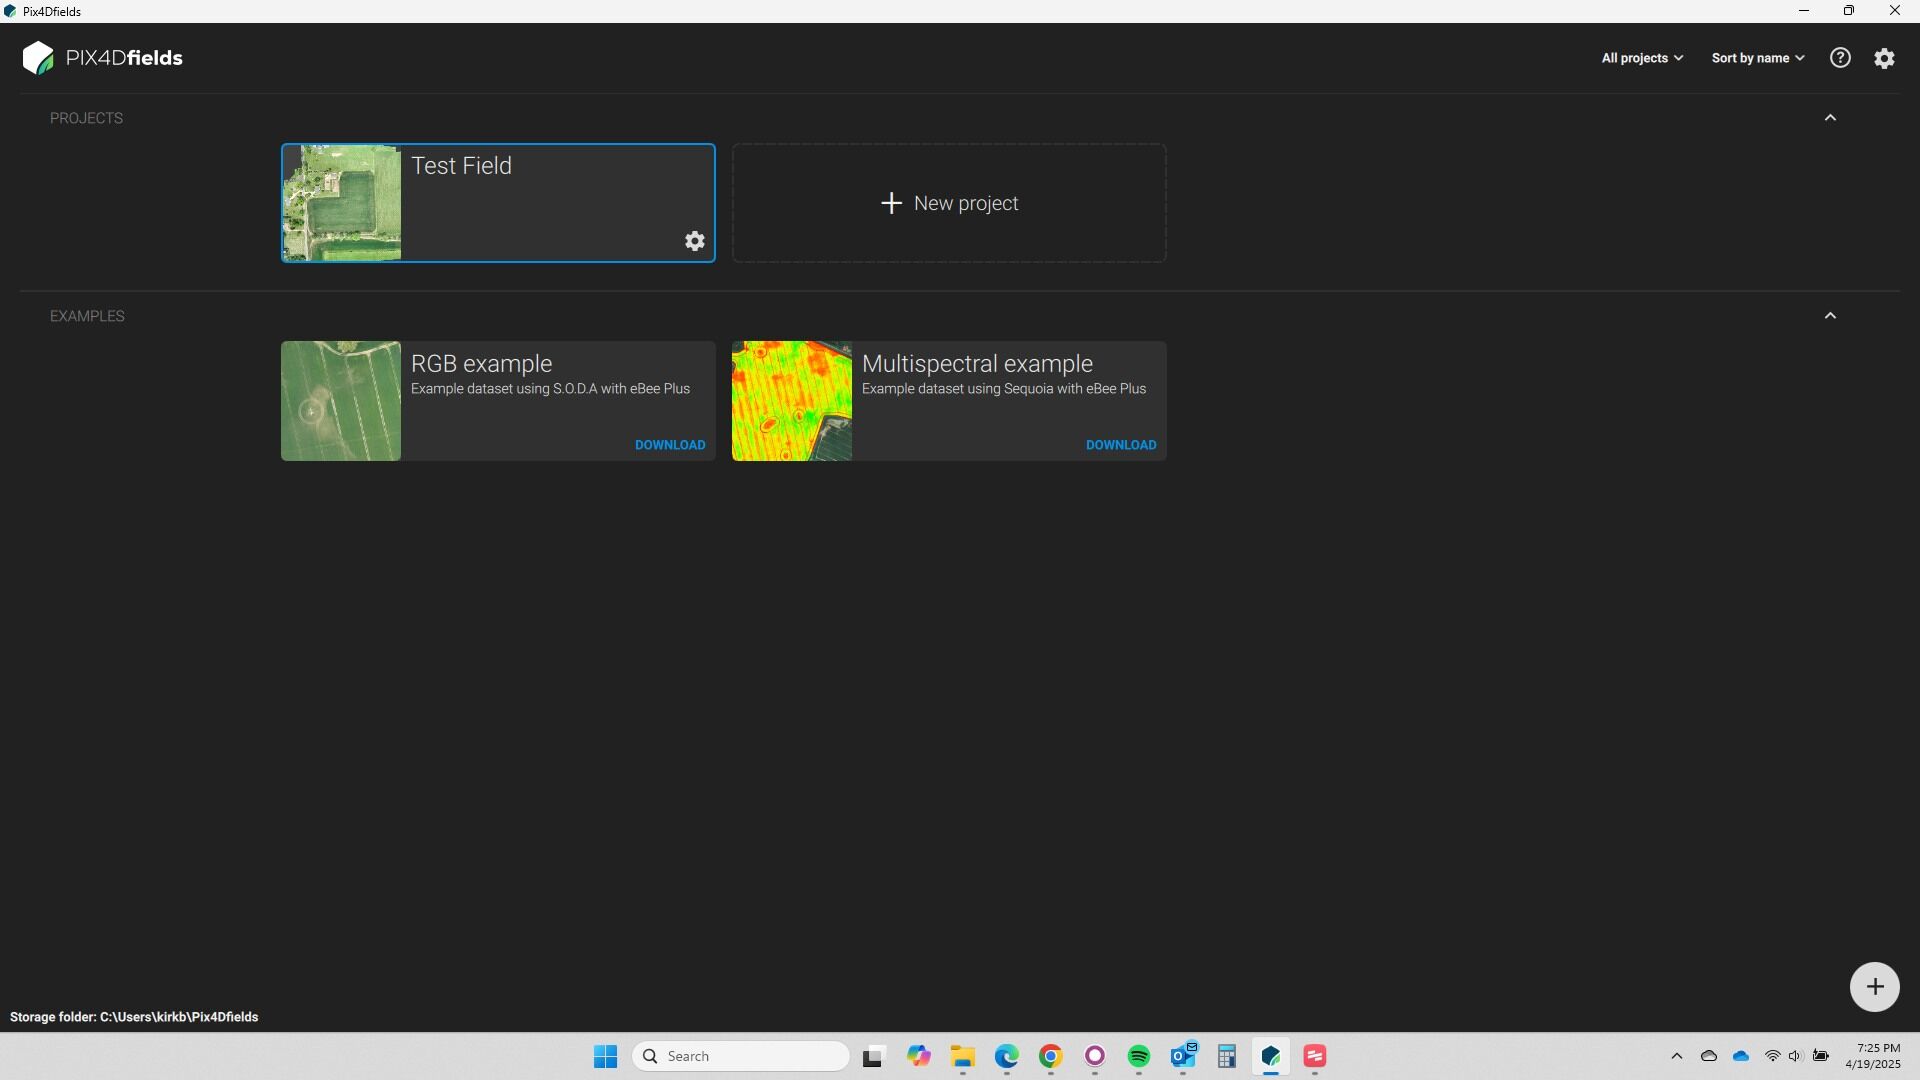This screenshot has height=1080, width=1920.
Task: Open the All projects filter dropdown
Action: pos(1642,58)
